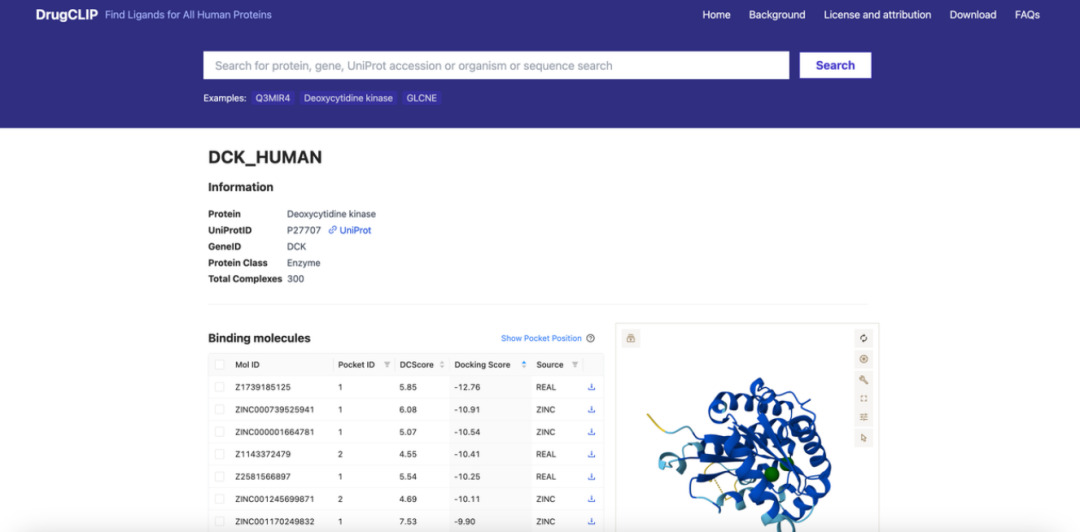Image resolution: width=1080 pixels, height=532 pixels.
Task: Click the Search button
Action: (835, 65)
